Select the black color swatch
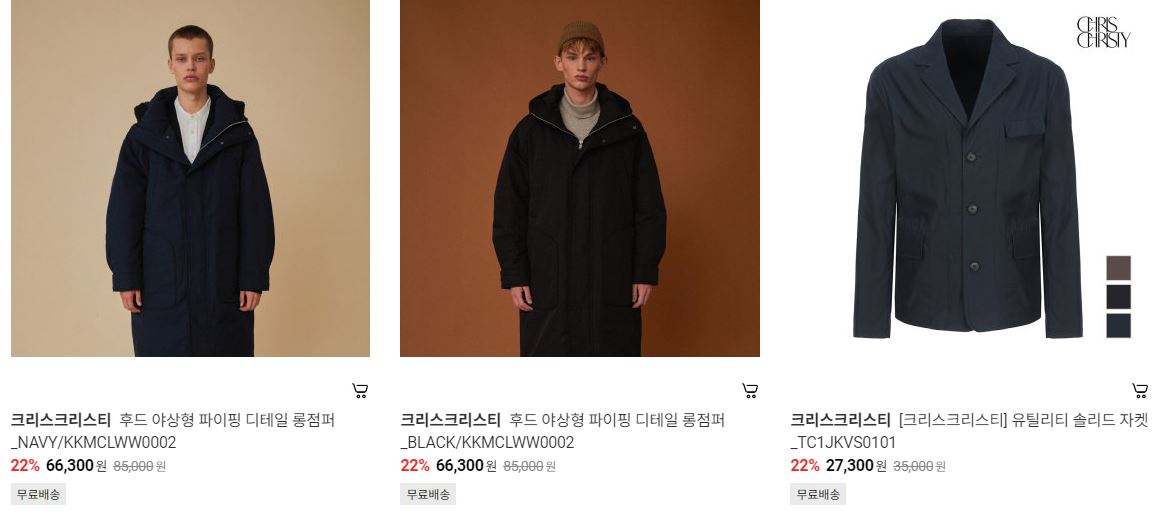This screenshot has width=1170, height=518. (x=1118, y=297)
